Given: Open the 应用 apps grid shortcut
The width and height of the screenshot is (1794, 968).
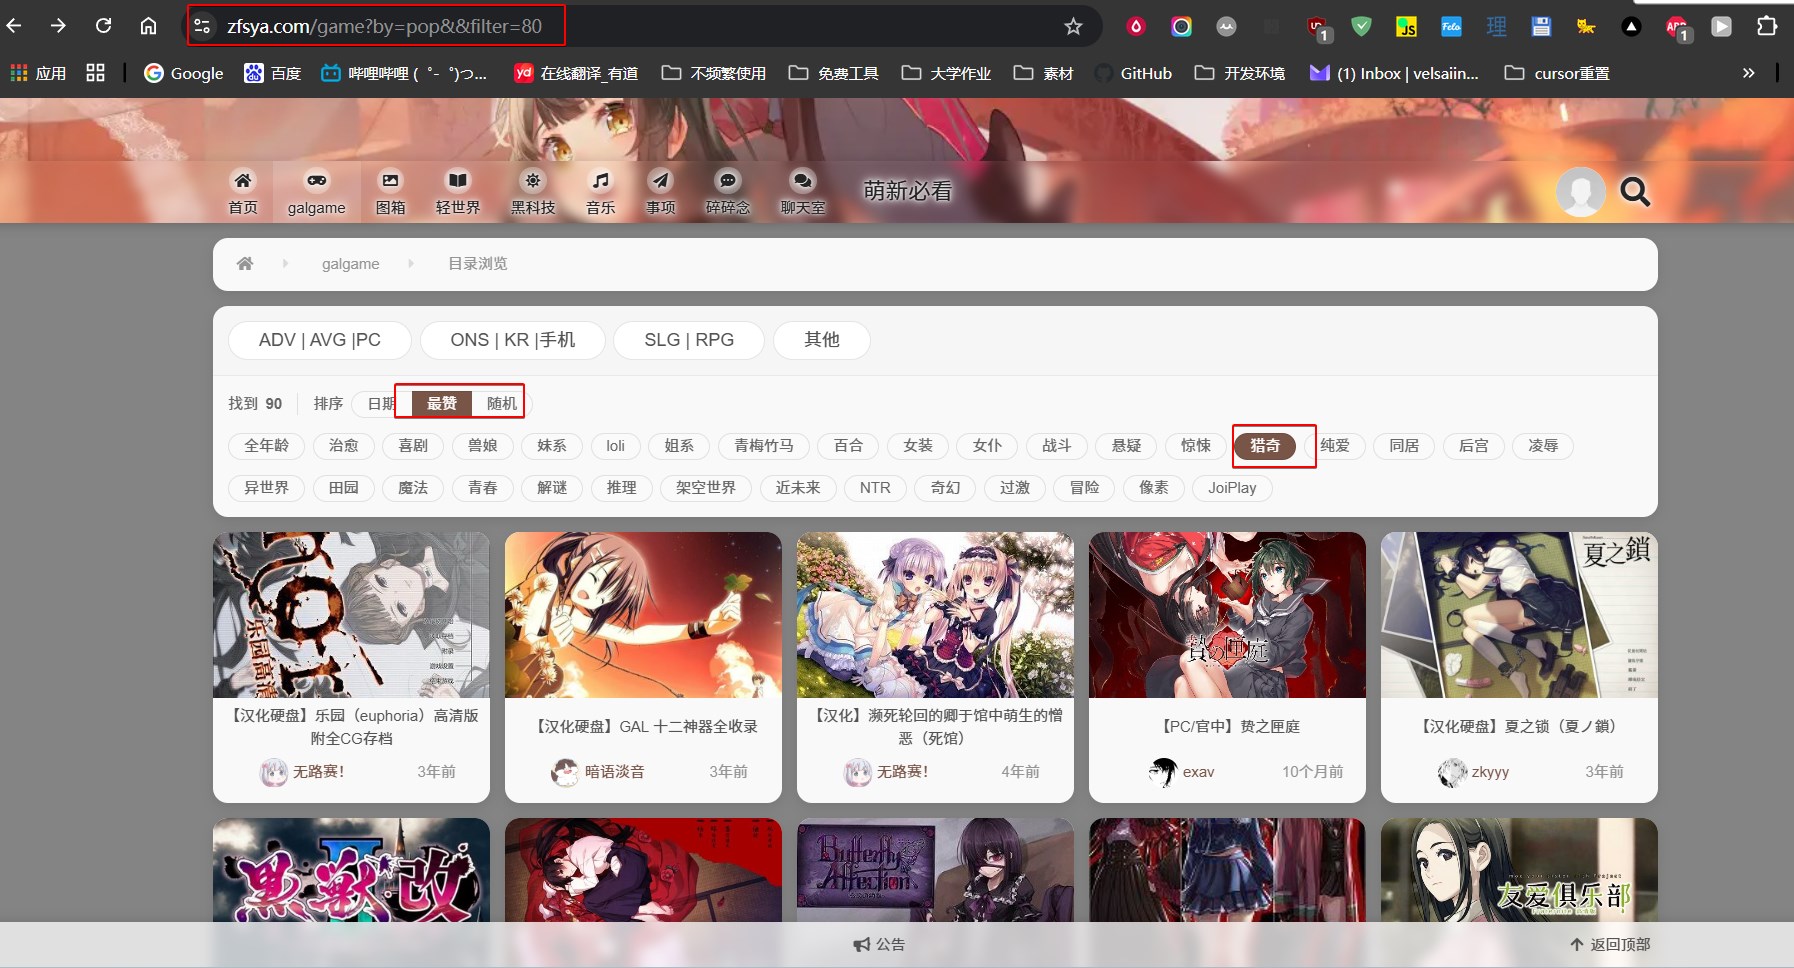Looking at the screenshot, I should coord(38,73).
